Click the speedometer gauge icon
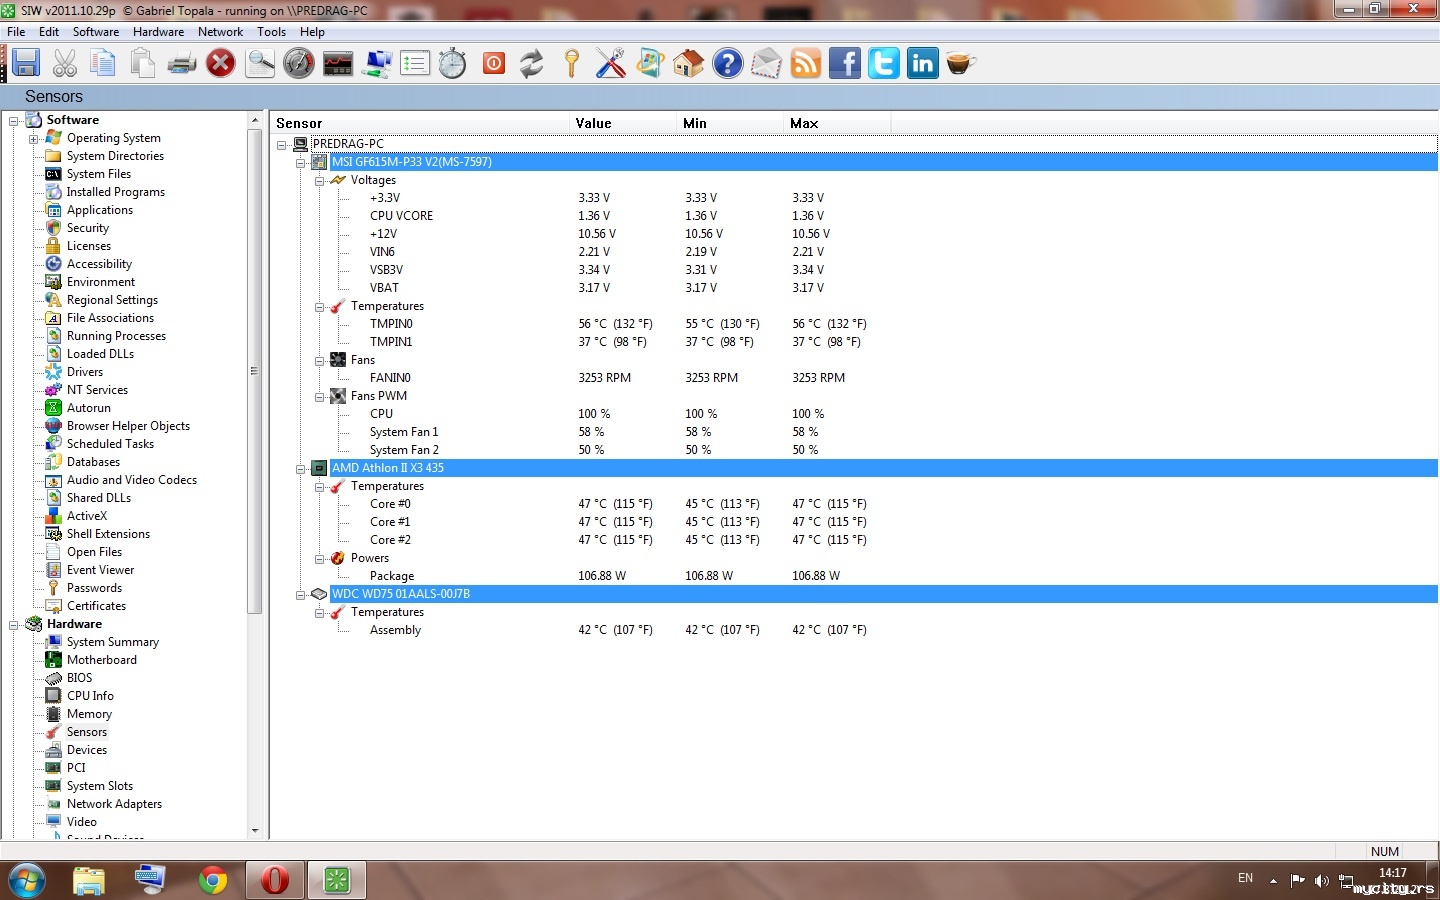Screen dimensions: 1440x900 pyautogui.click(x=298, y=64)
